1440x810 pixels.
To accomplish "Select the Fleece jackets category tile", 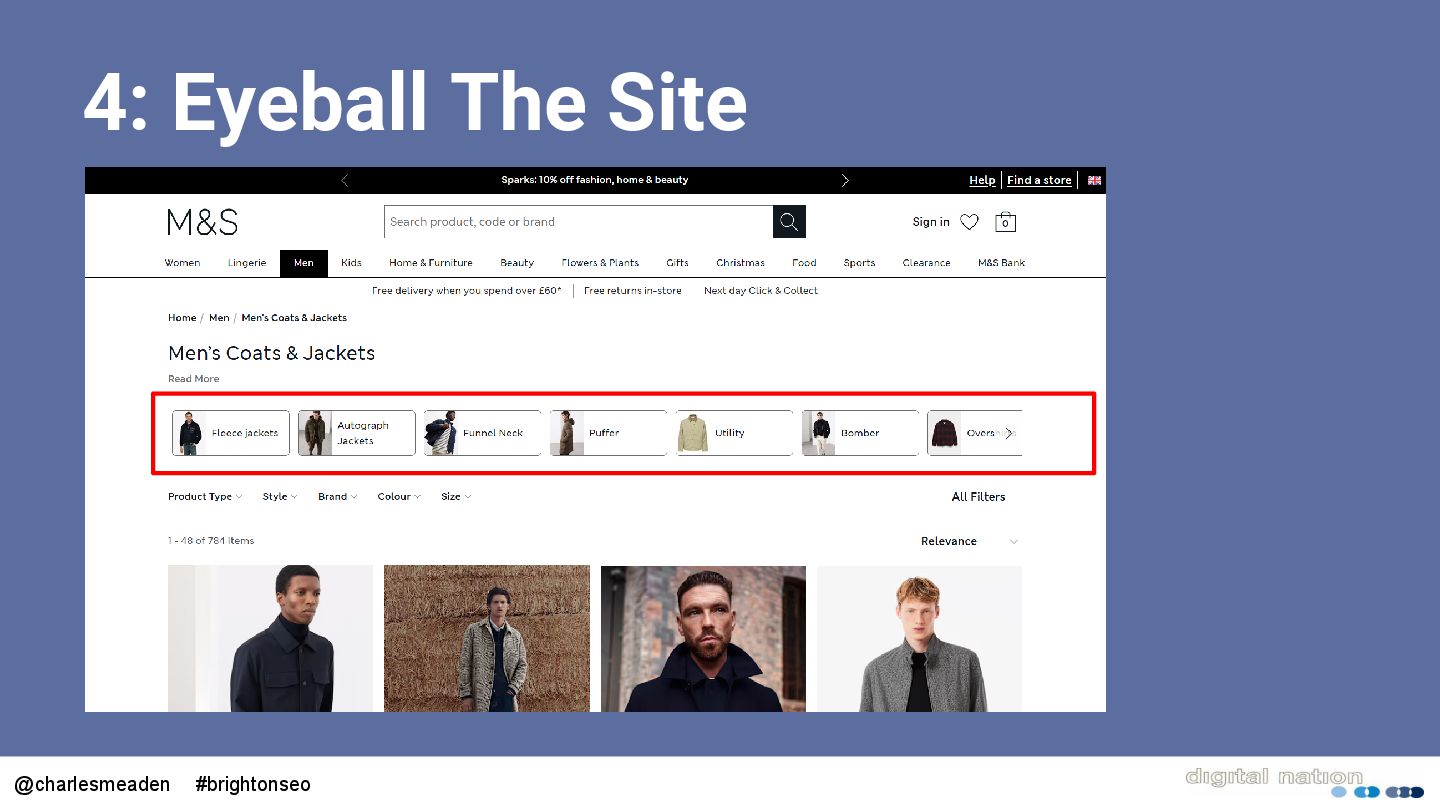I will coord(231,433).
